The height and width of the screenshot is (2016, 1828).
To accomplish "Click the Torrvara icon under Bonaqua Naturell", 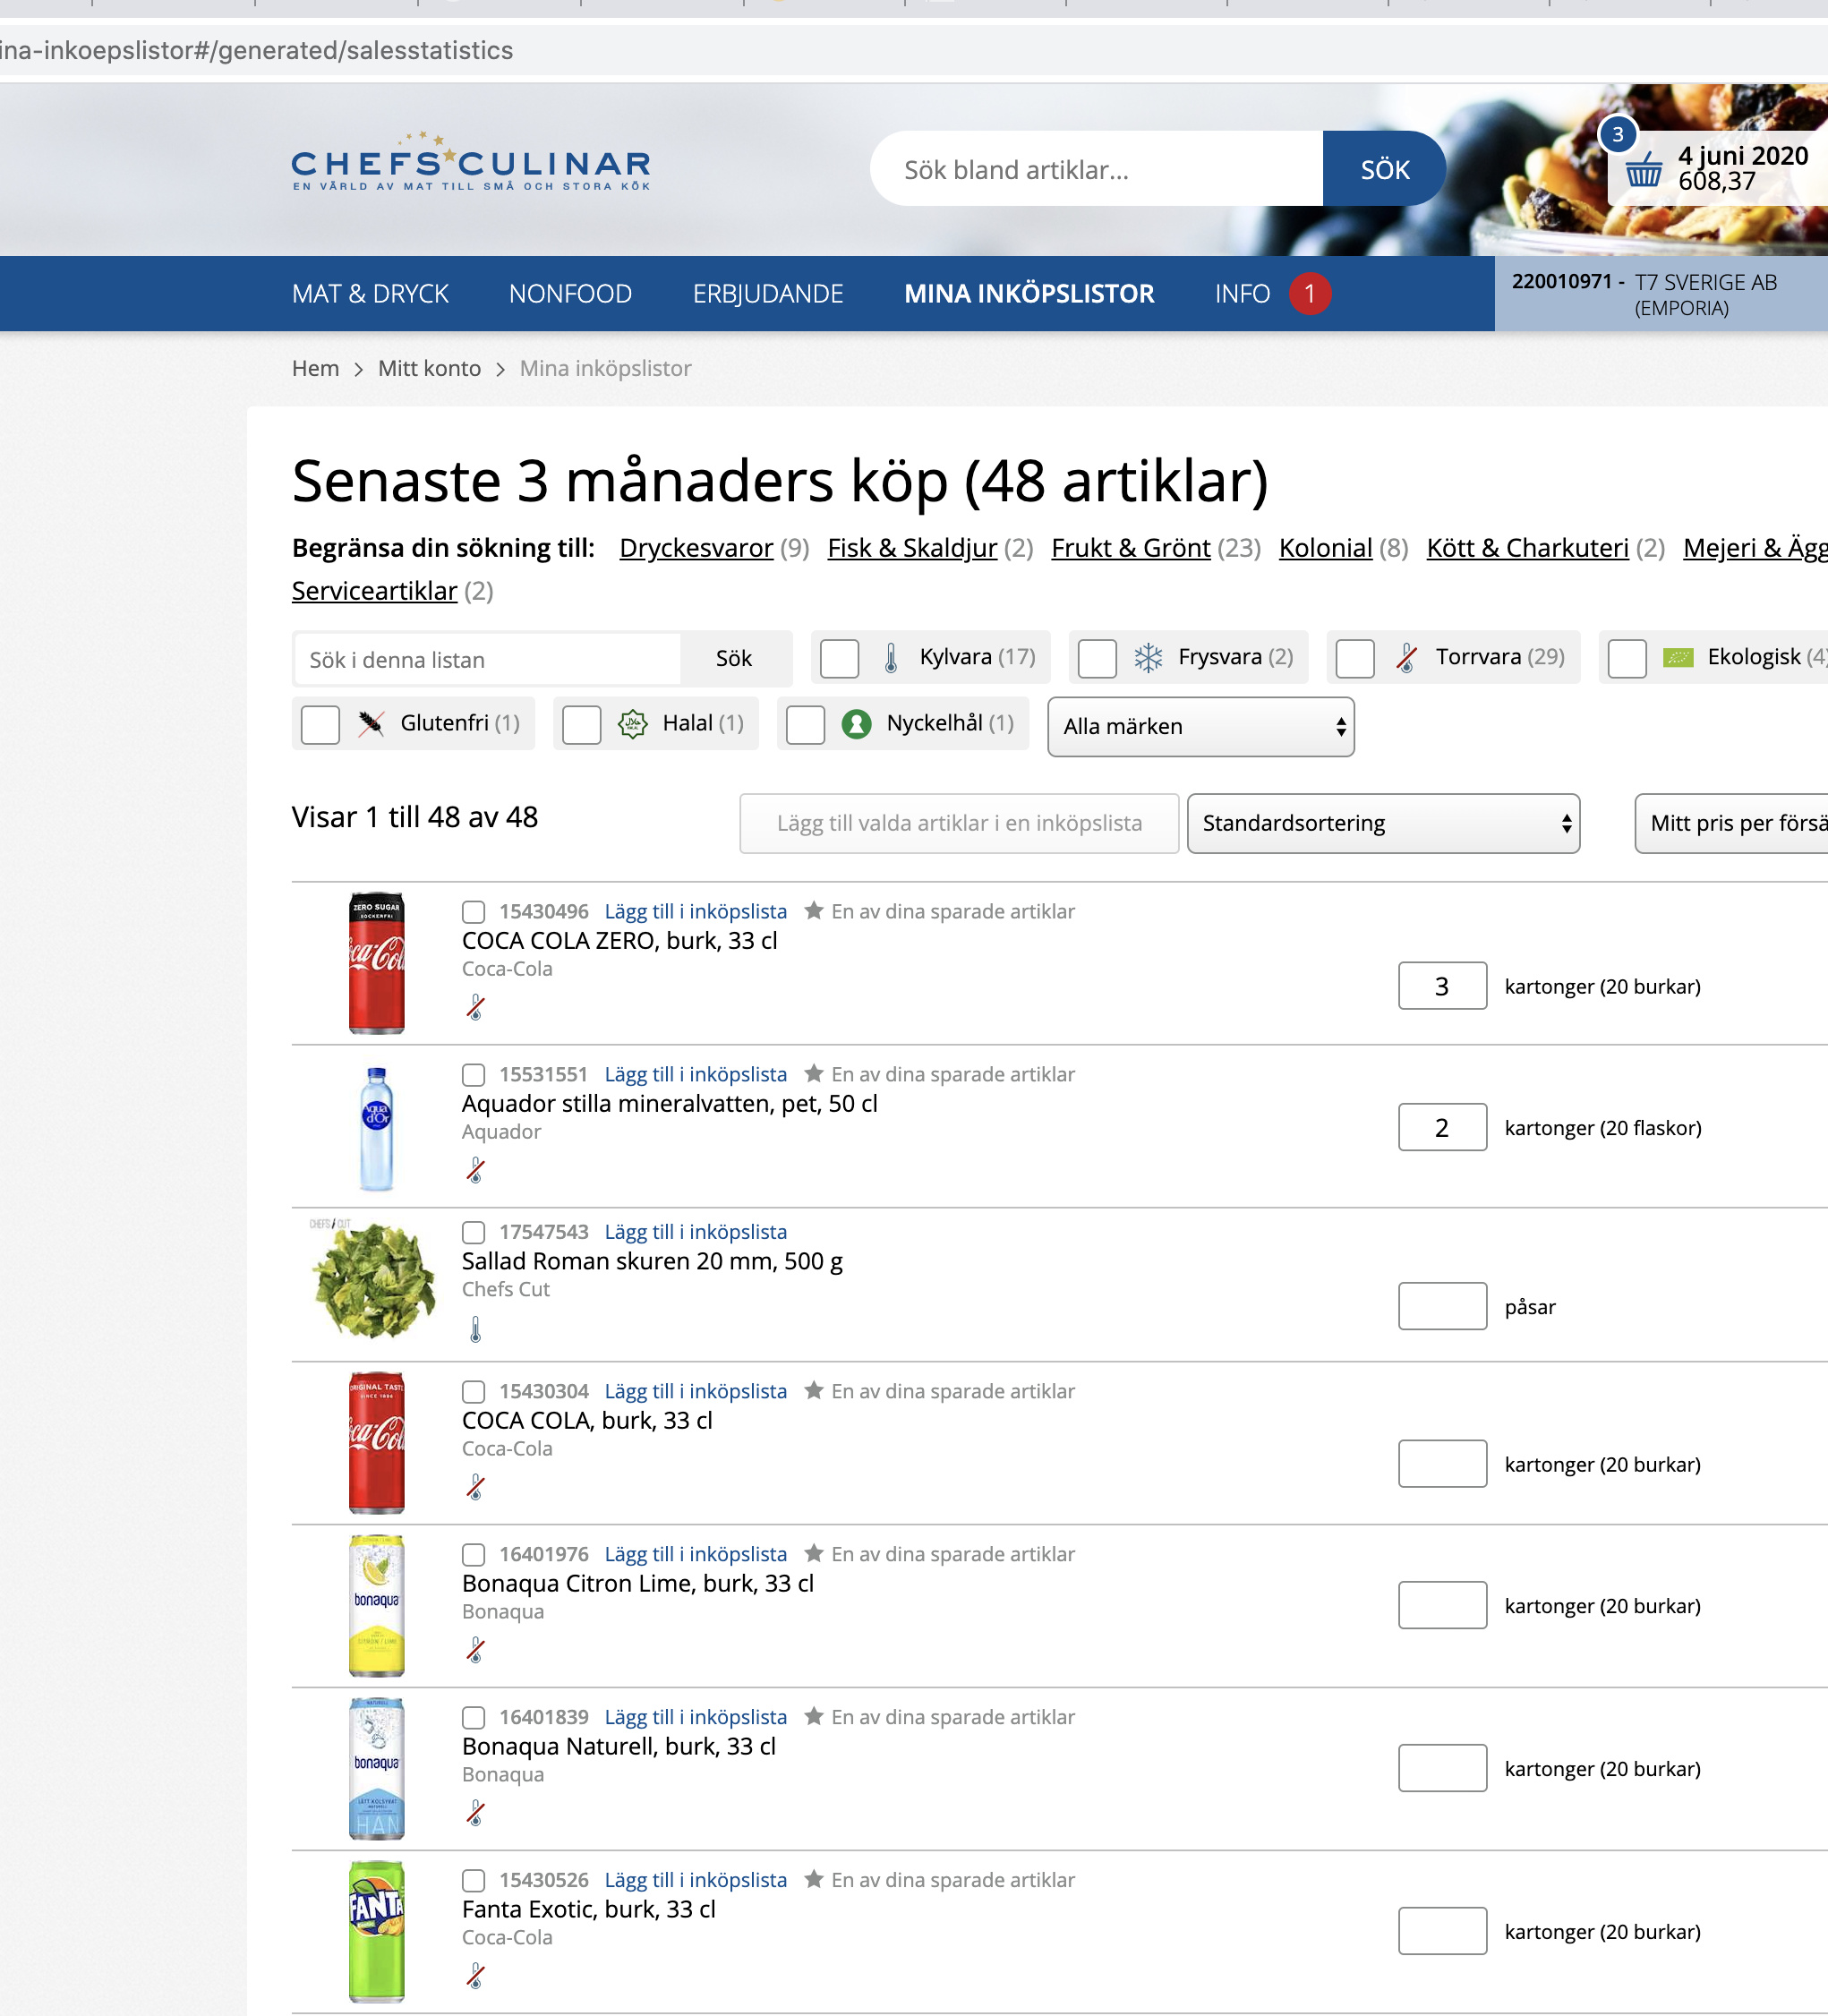I will (476, 1812).
